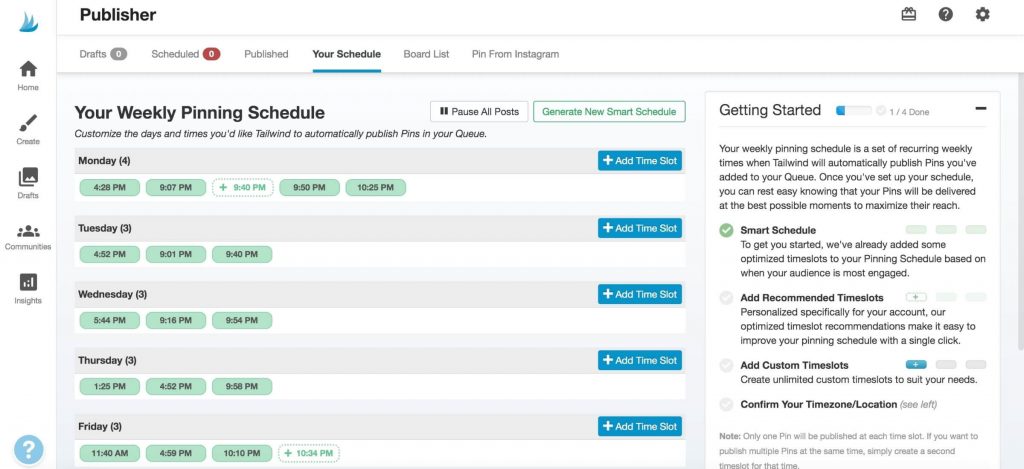This screenshot has height=469, width=1024.
Task: Open the Add Custom Timeslots step
Action: pyautogui.click(x=794, y=365)
